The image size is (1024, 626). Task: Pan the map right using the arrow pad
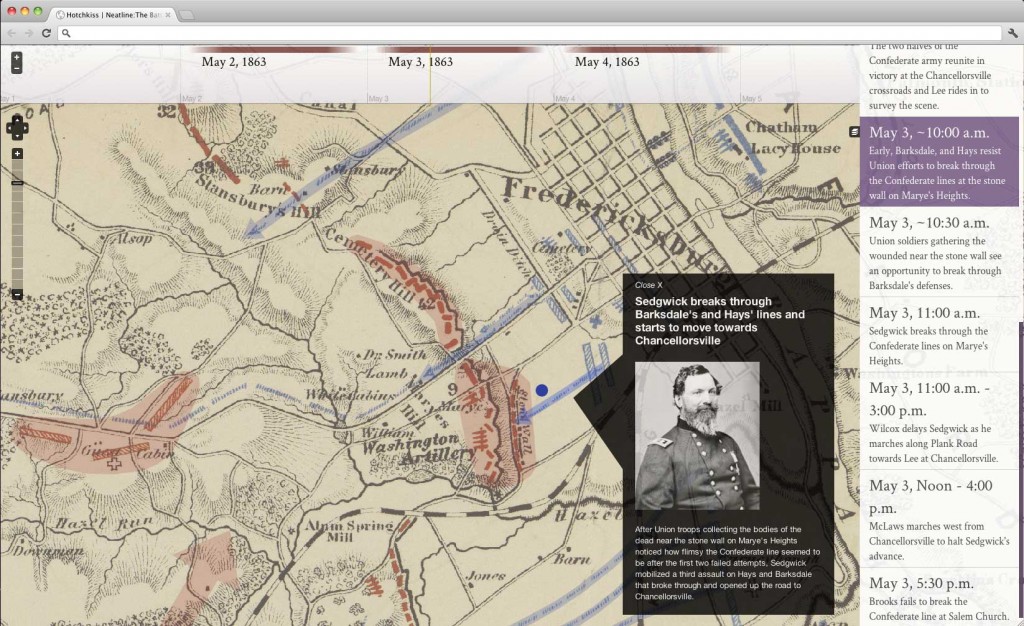(x=24, y=128)
